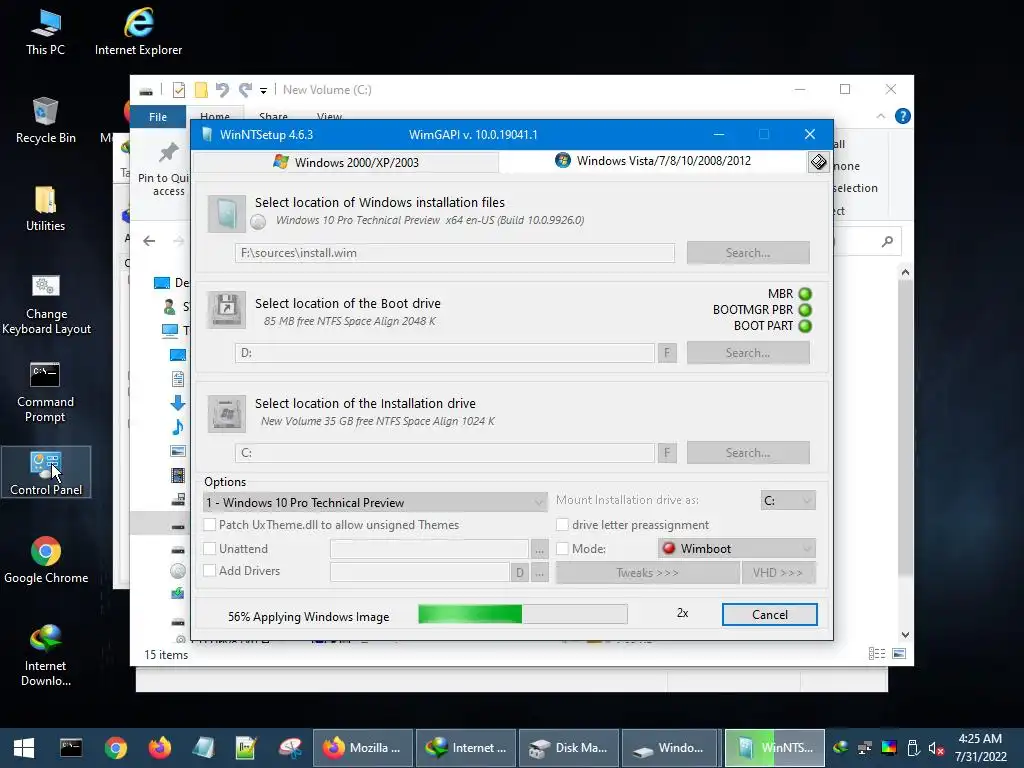The height and width of the screenshot is (768, 1024).
Task: Click the Boot drive D: field
Action: (x=445, y=353)
